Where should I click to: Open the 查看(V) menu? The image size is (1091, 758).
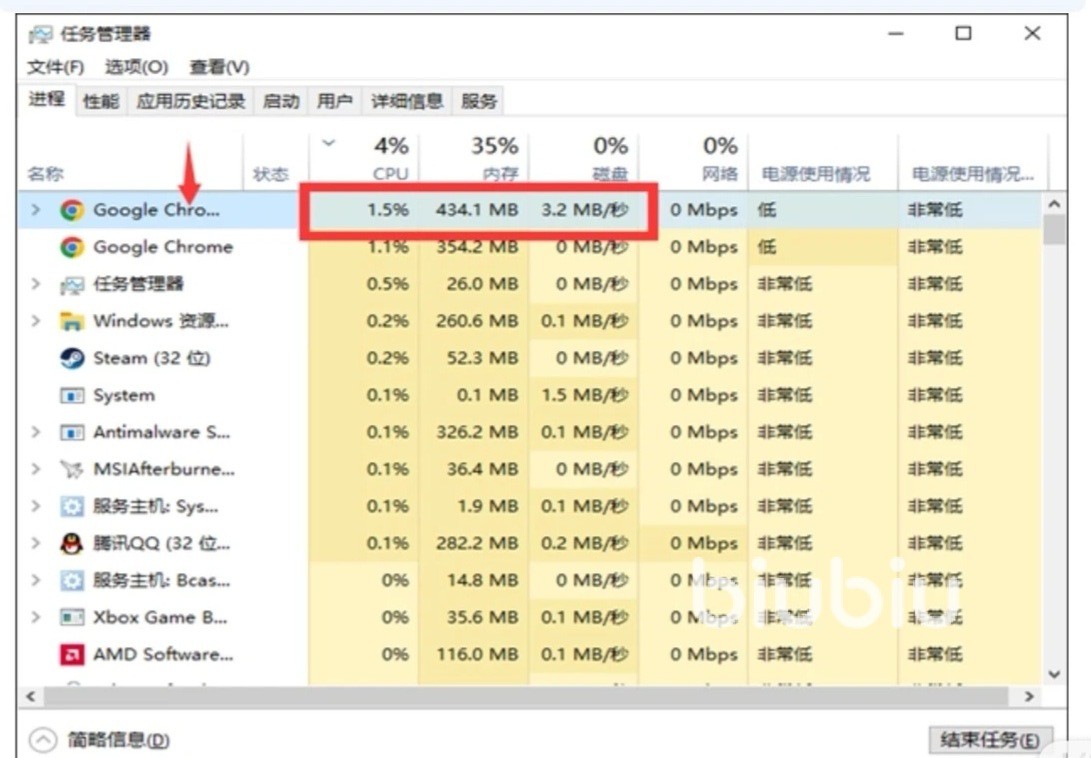coord(219,67)
